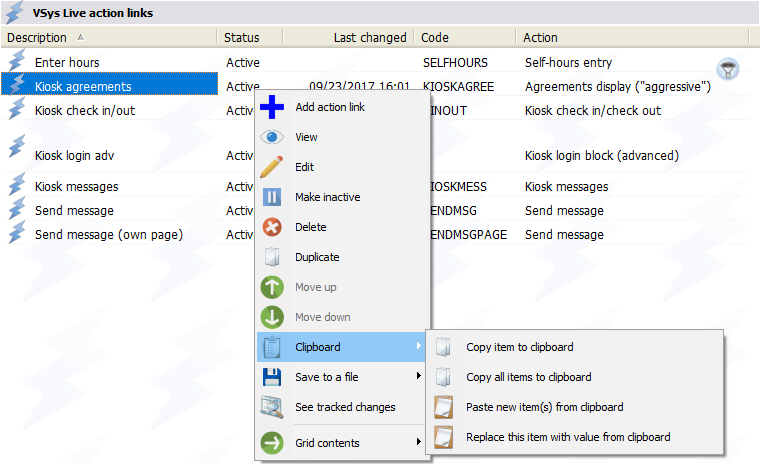Click the eye icon next to View
761x464 pixels.
(x=272, y=137)
